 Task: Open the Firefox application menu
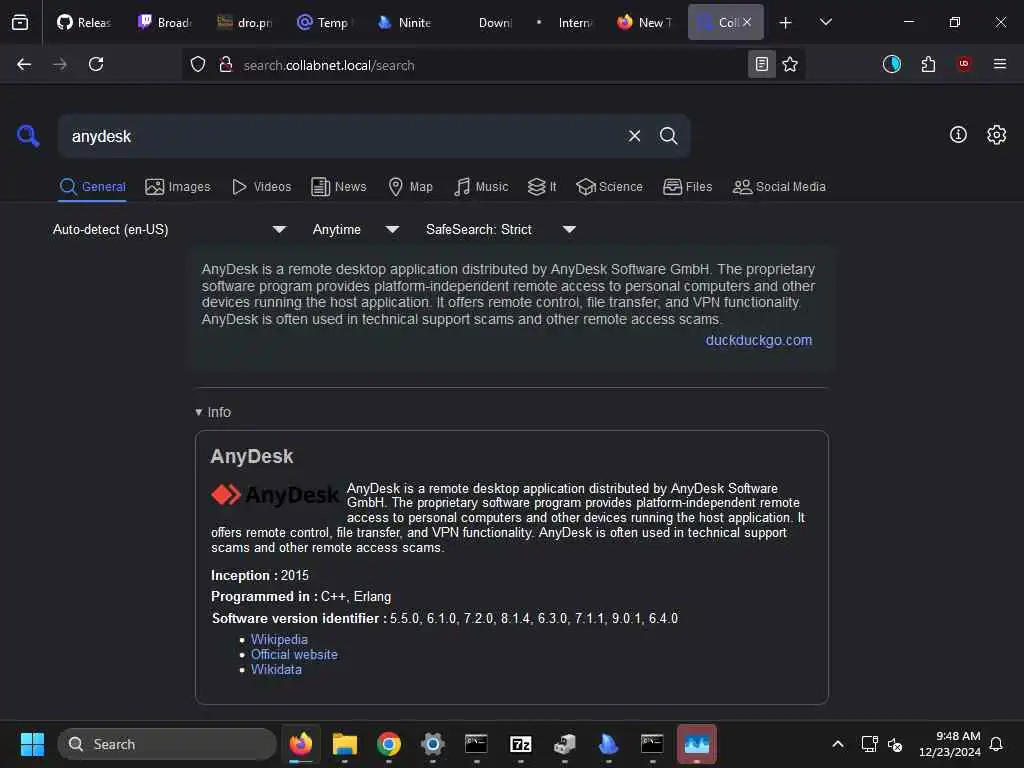1000,64
